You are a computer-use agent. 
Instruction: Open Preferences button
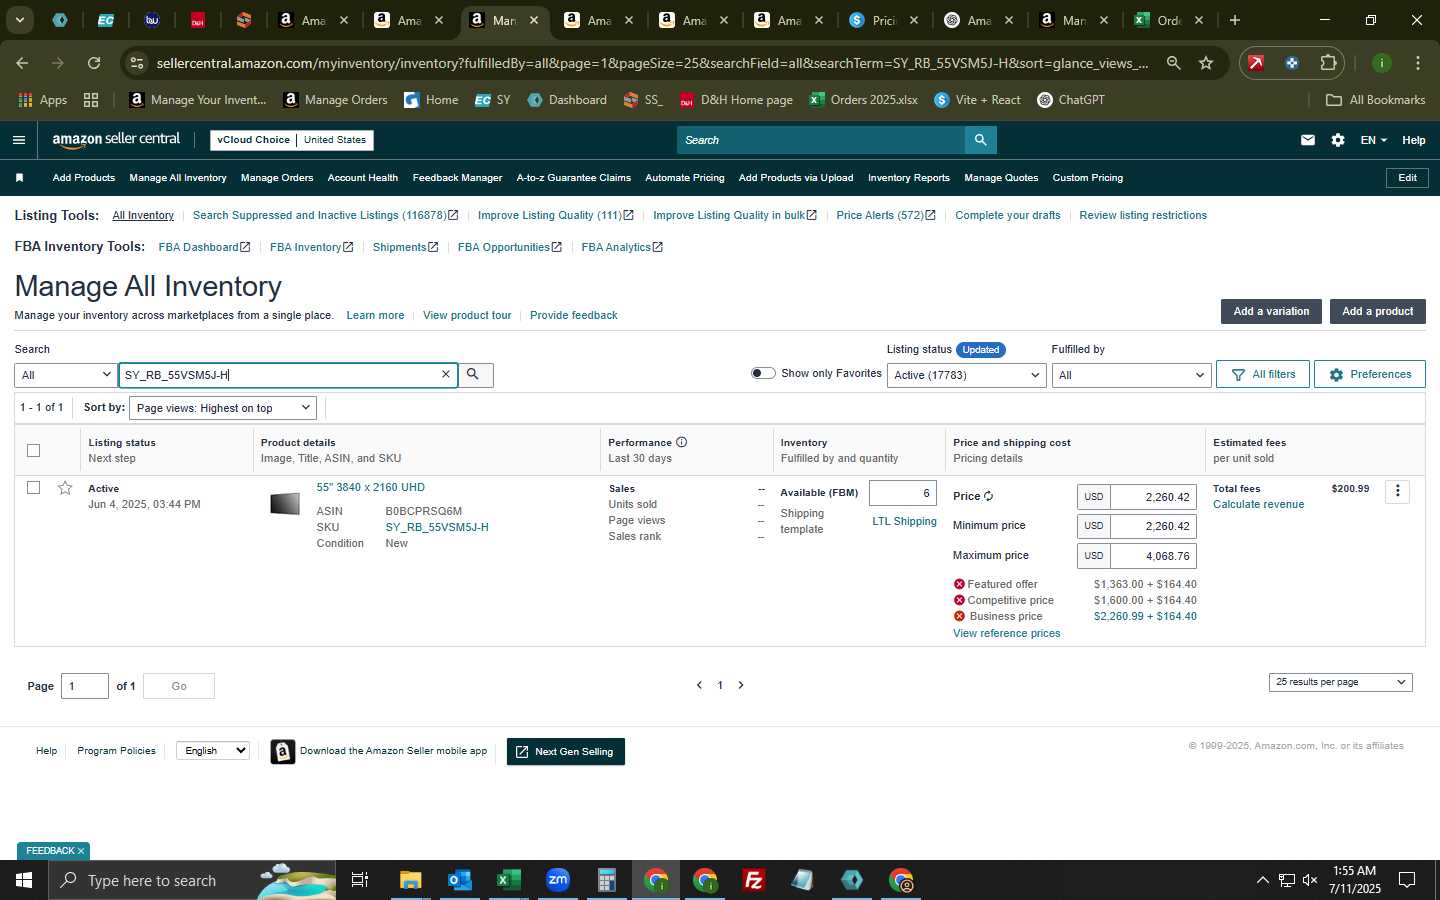point(1370,374)
